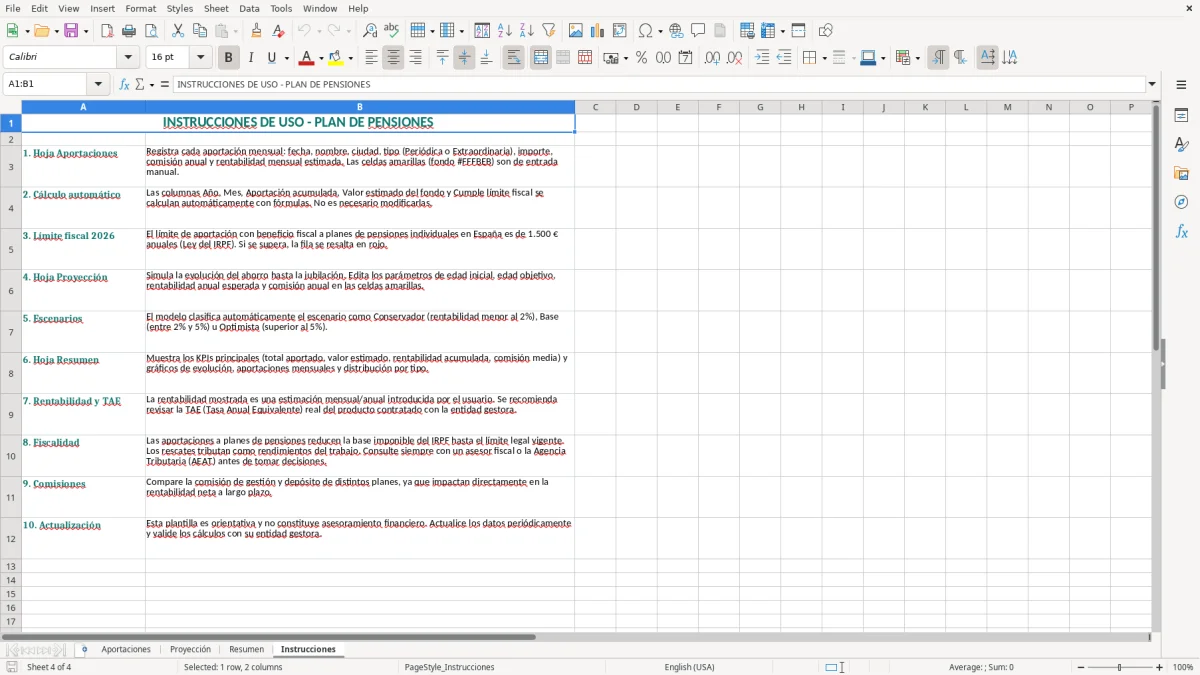Click the Clear Direct Formatting icon
The width and height of the screenshot is (1200, 675).
(x=278, y=31)
